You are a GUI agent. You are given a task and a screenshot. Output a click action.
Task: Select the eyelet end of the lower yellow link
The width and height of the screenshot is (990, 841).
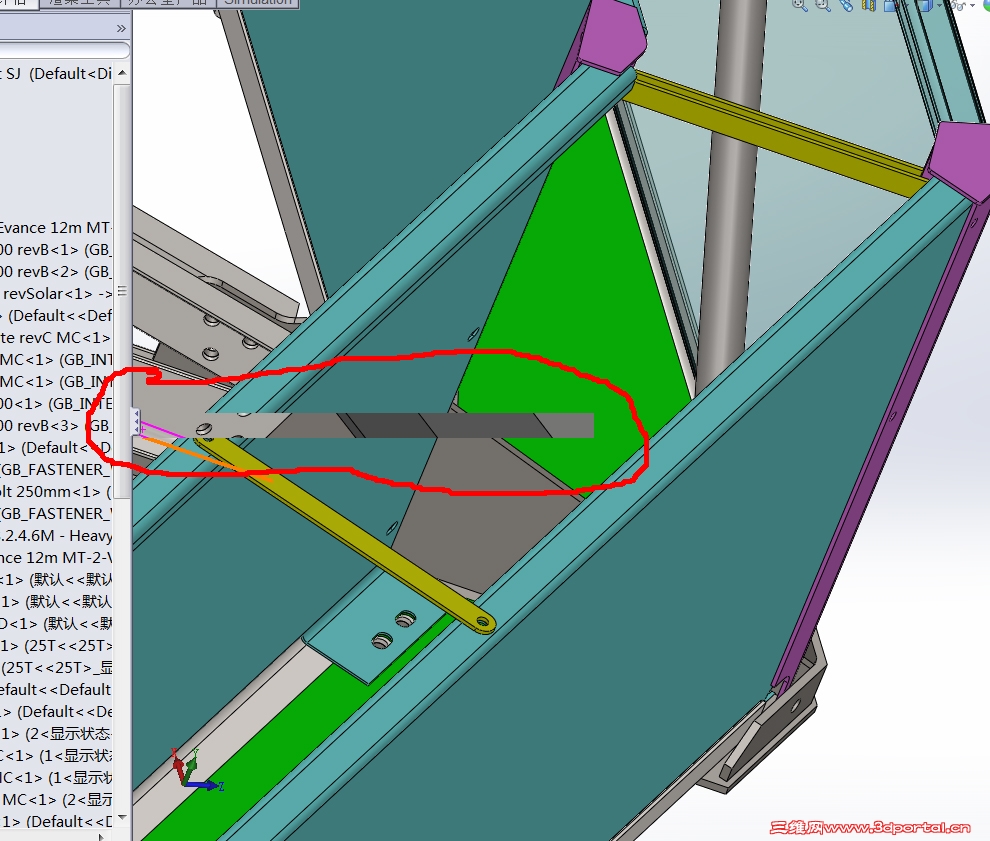(482, 622)
